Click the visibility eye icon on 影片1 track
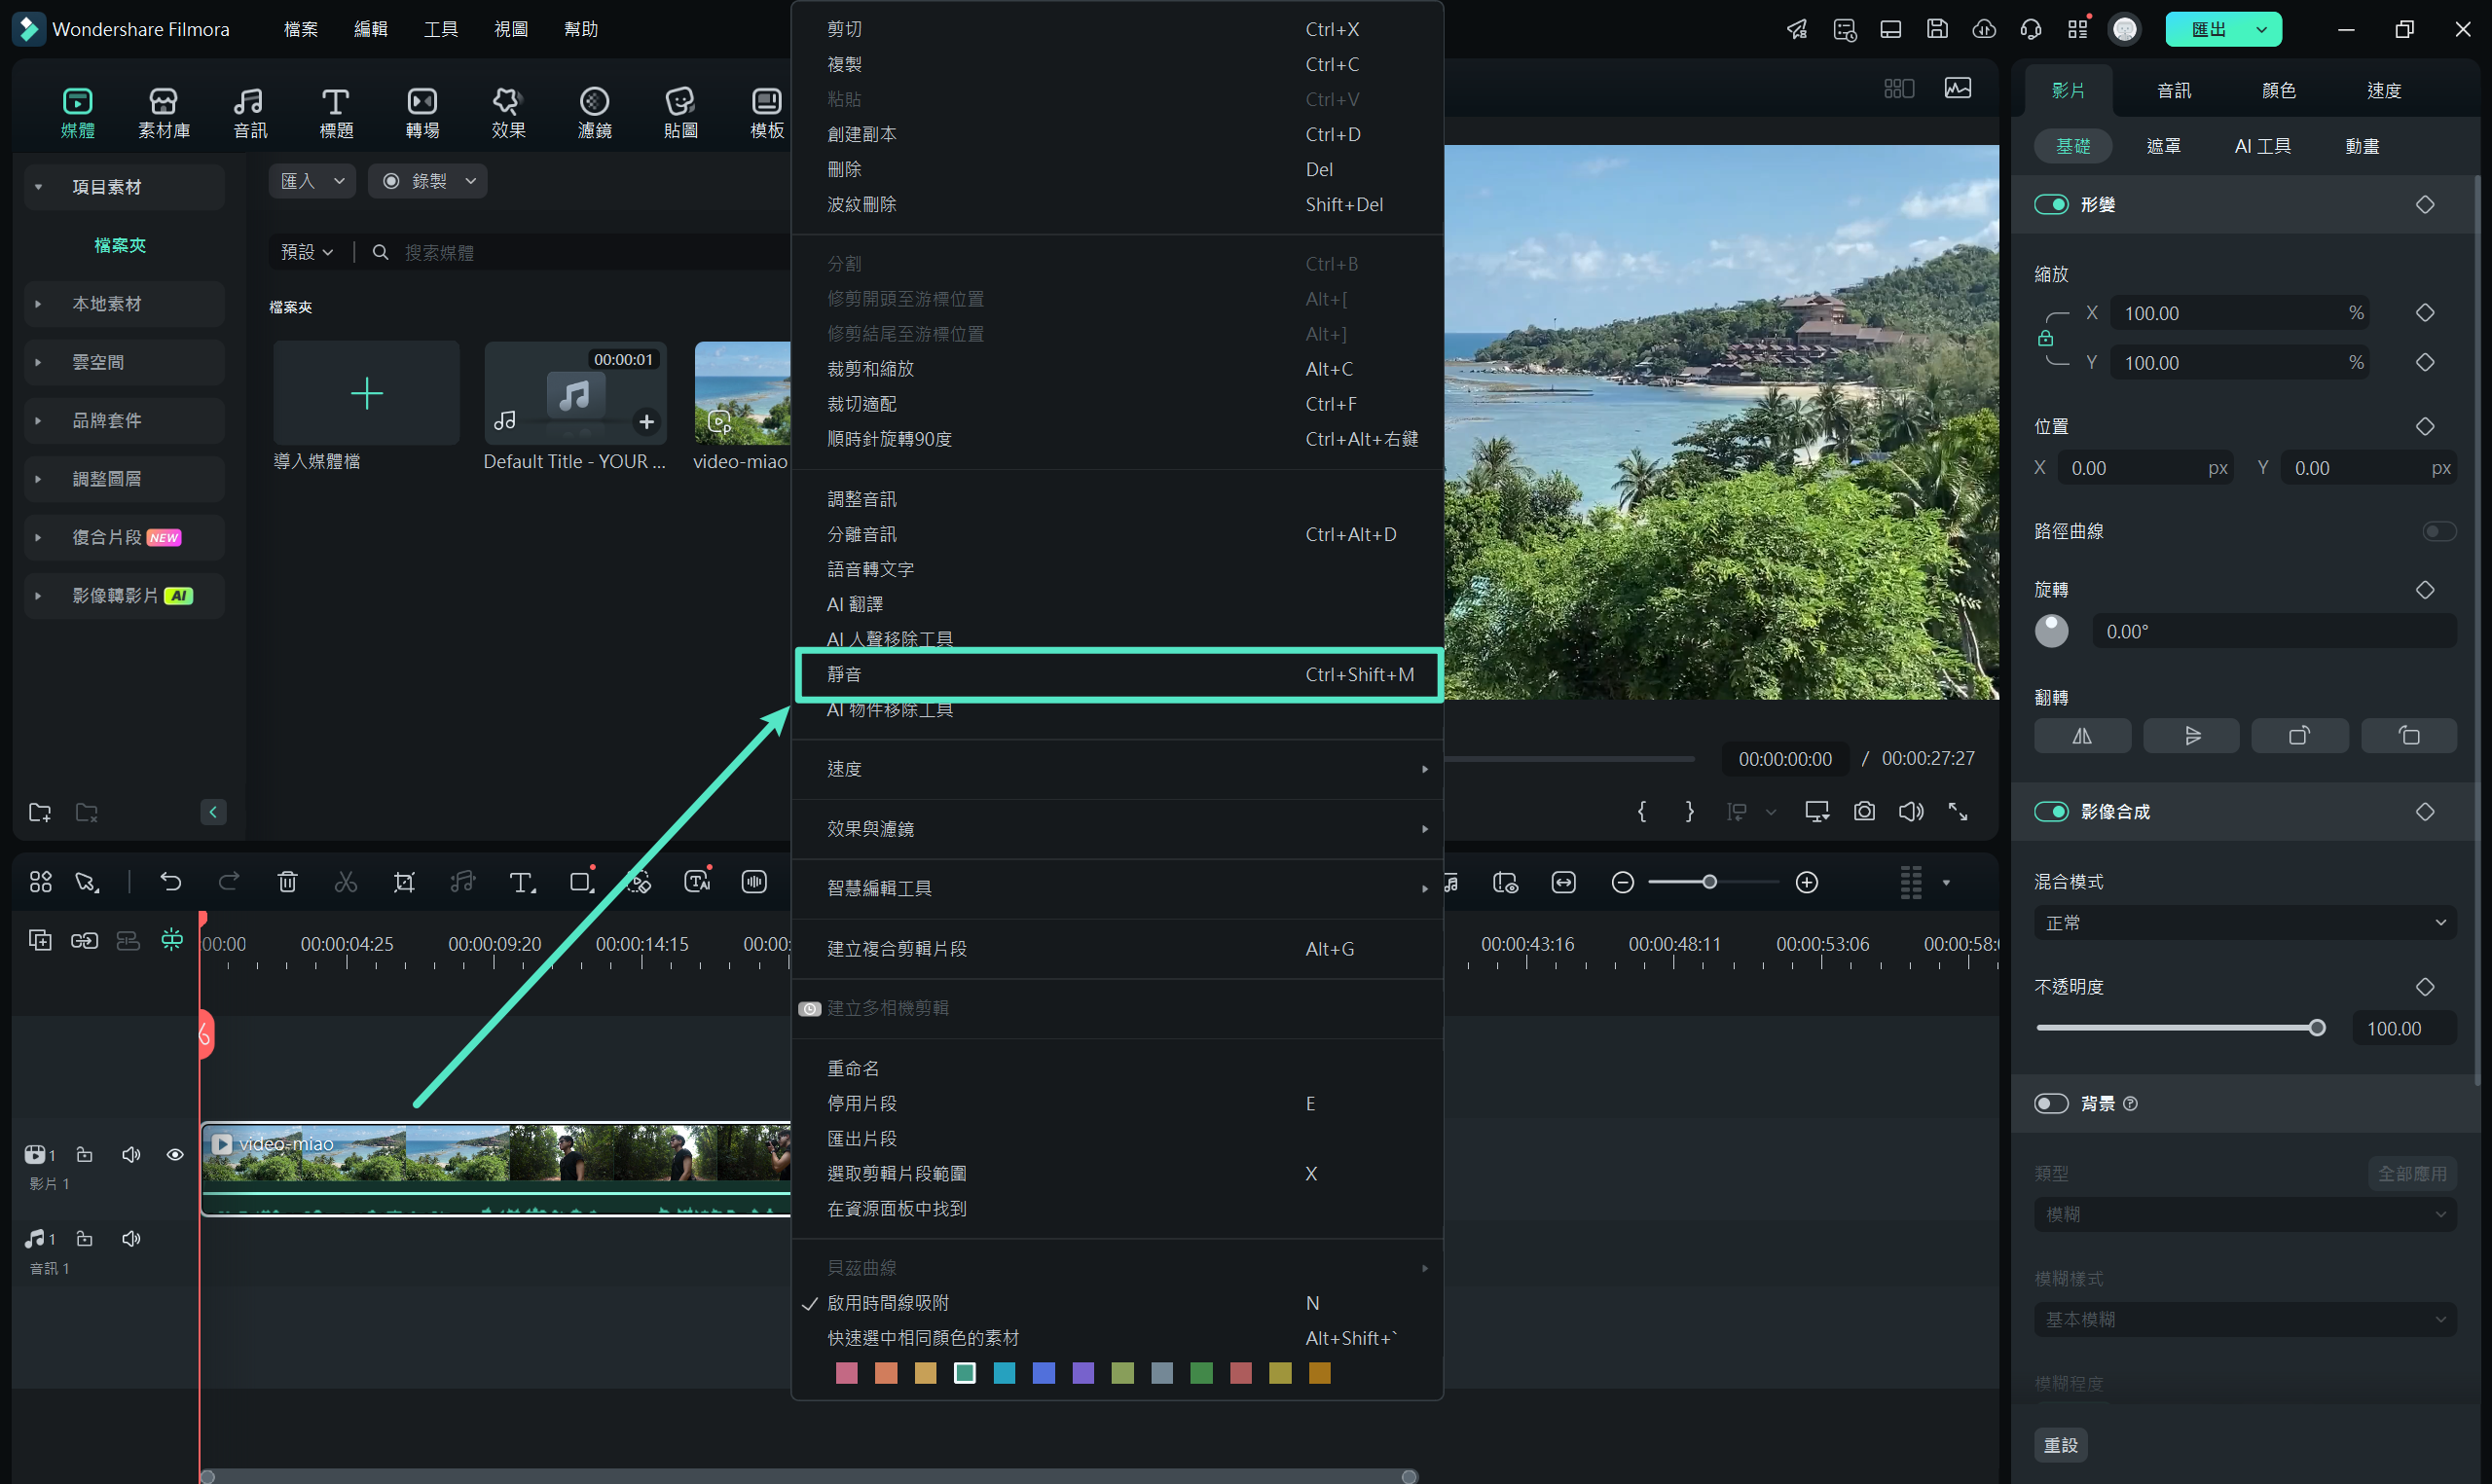The width and height of the screenshot is (2492, 1484). [x=175, y=1155]
